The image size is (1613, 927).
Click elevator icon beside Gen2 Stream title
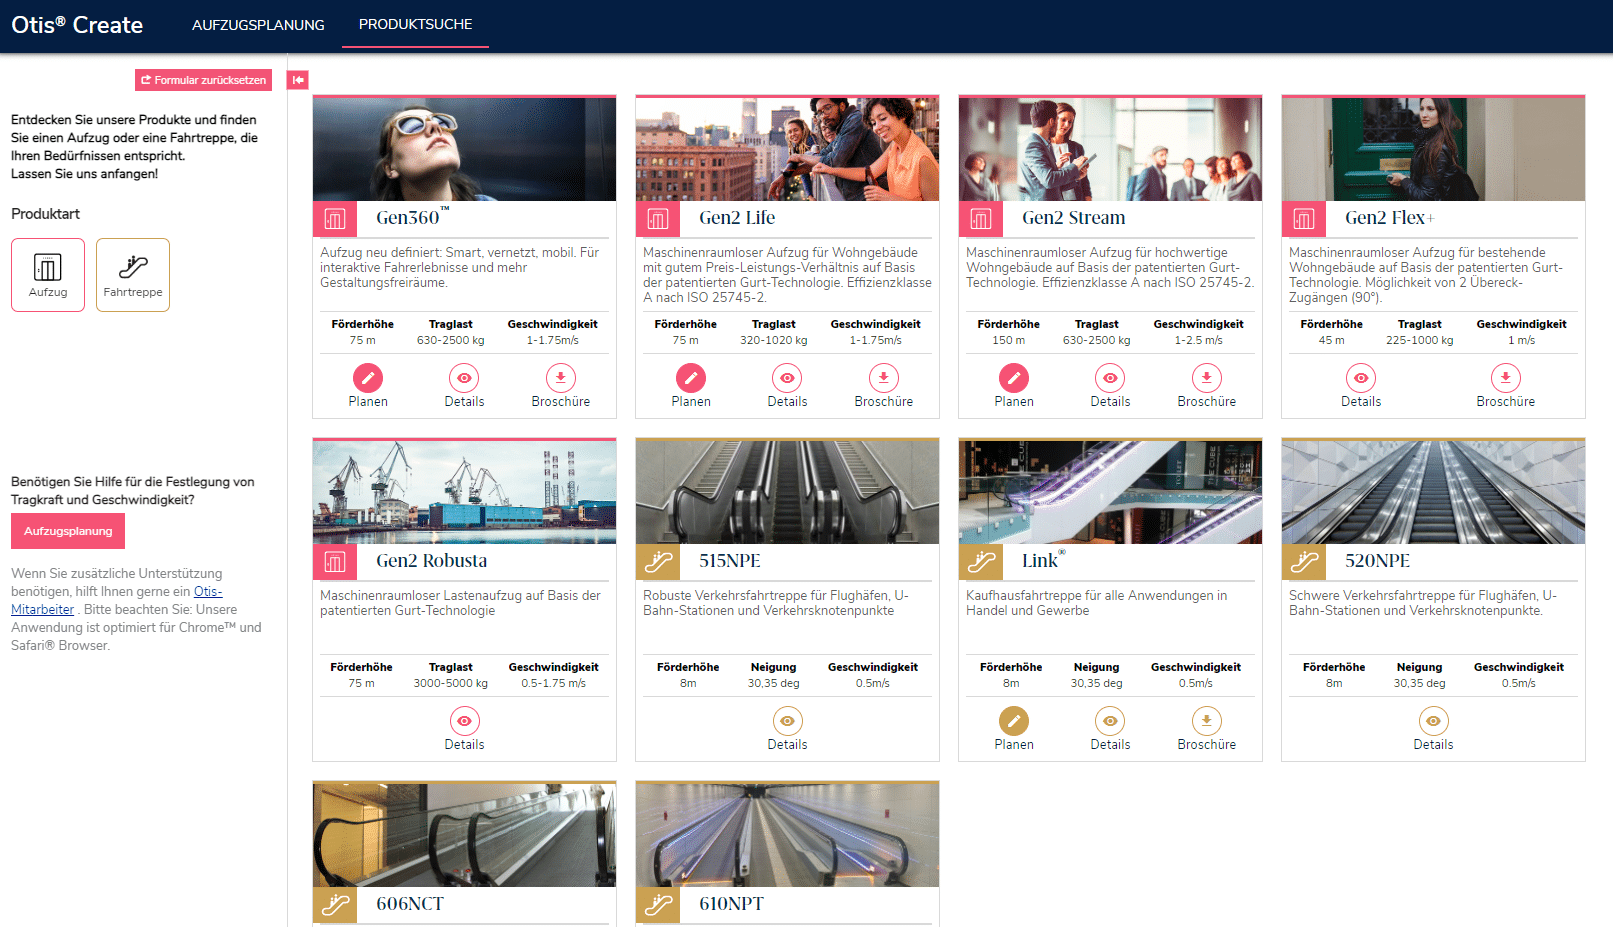[981, 218]
